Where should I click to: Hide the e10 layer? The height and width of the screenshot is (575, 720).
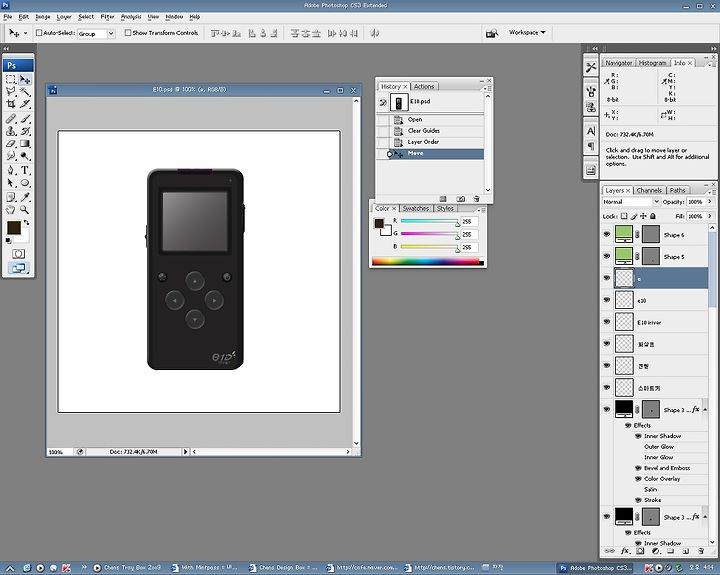point(607,300)
